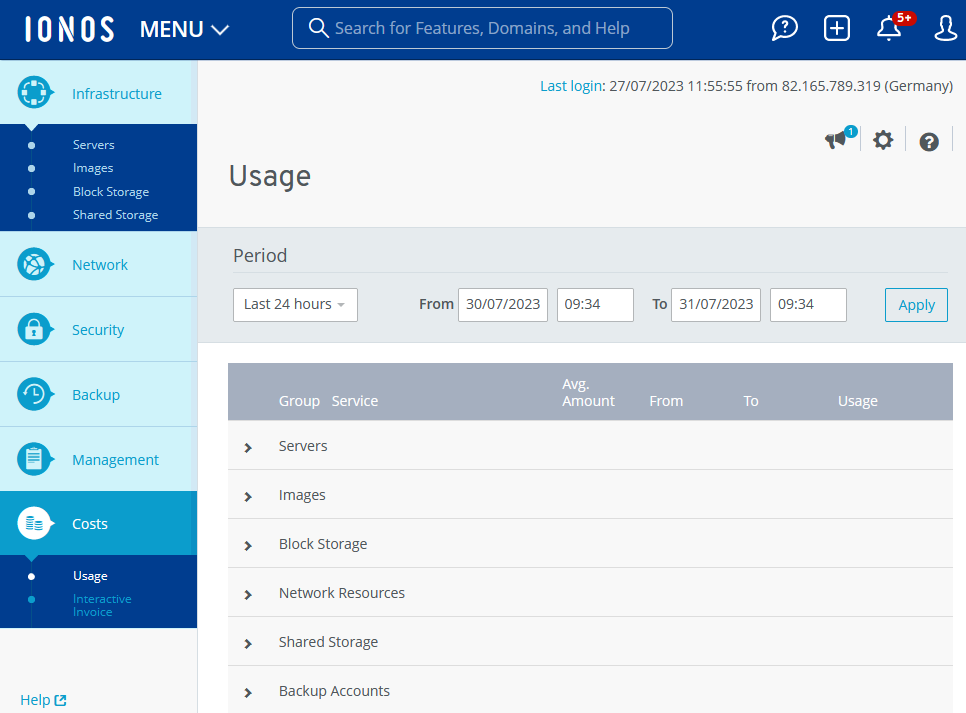This screenshot has height=713, width=966.
Task: Select Interactive Invoice under Costs
Action: point(102,605)
